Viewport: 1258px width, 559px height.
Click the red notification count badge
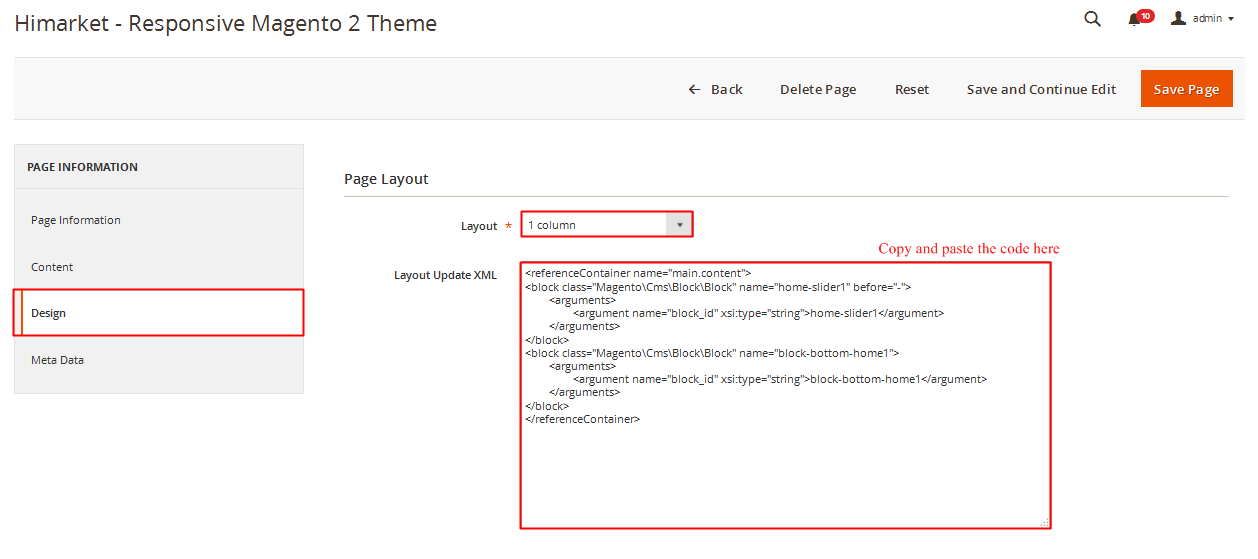point(1146,15)
